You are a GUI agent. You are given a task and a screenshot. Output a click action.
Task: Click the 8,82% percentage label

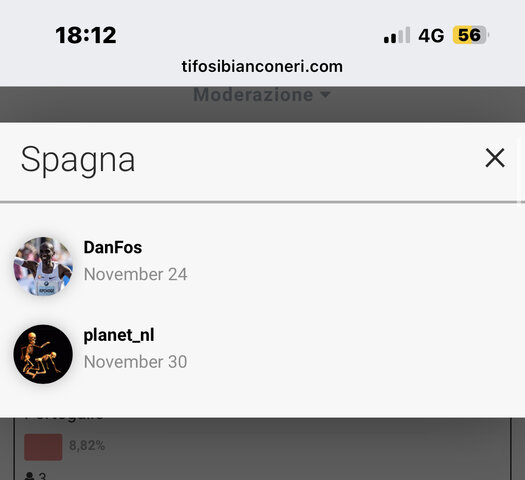tap(87, 446)
